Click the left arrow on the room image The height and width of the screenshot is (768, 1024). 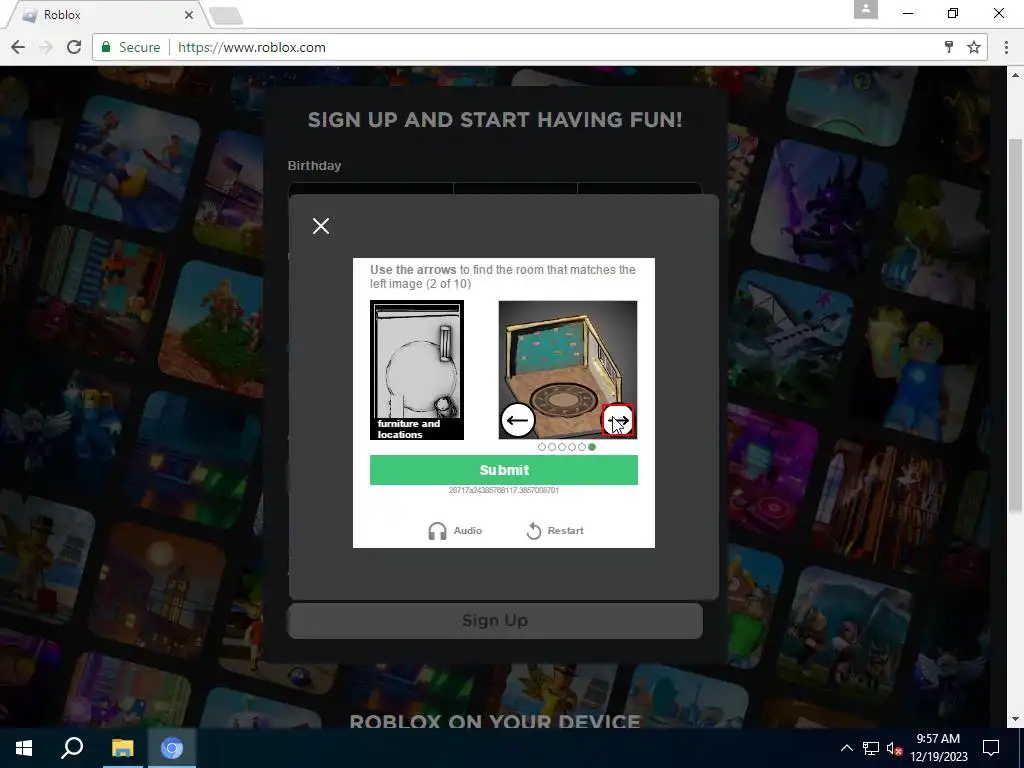tap(518, 420)
